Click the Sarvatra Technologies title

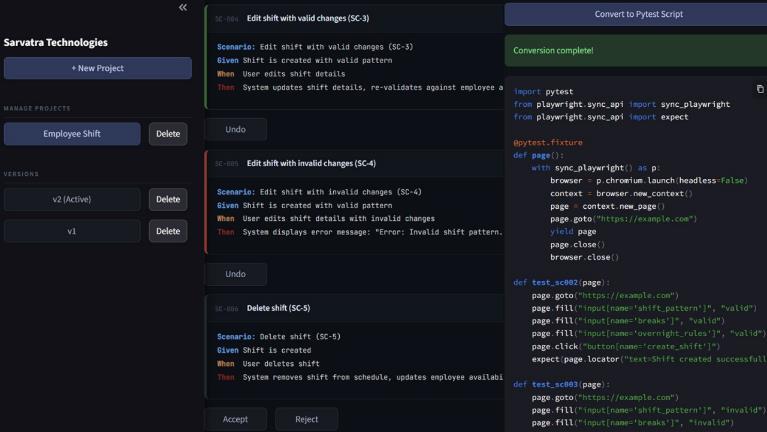56,42
